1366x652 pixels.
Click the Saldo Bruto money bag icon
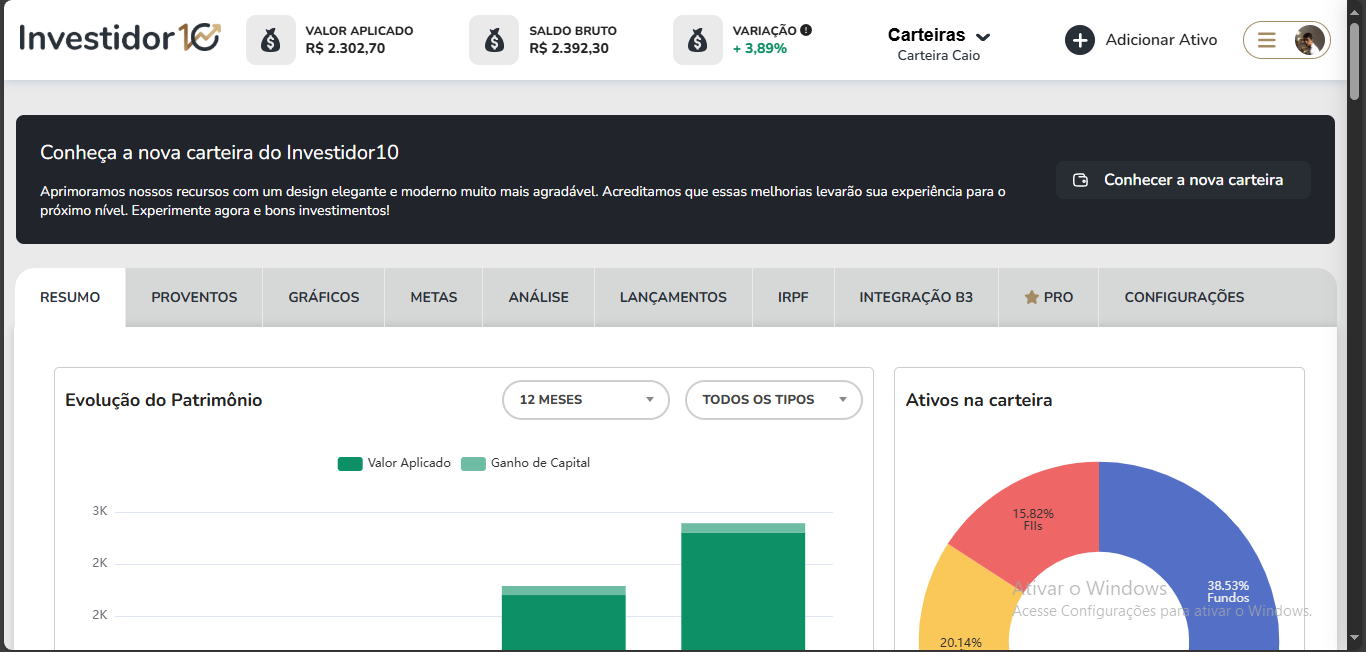pyautogui.click(x=494, y=40)
